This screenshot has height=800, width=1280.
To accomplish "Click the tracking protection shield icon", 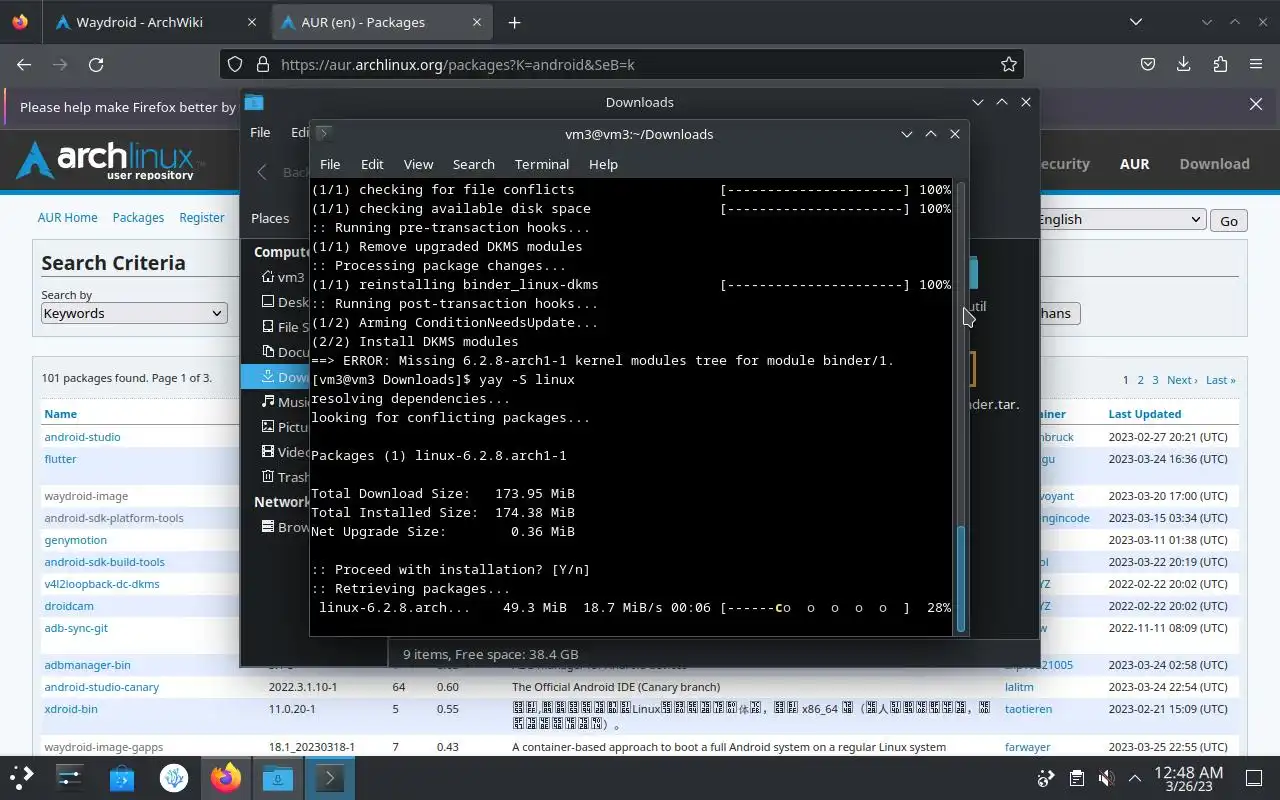I will coord(235,64).
